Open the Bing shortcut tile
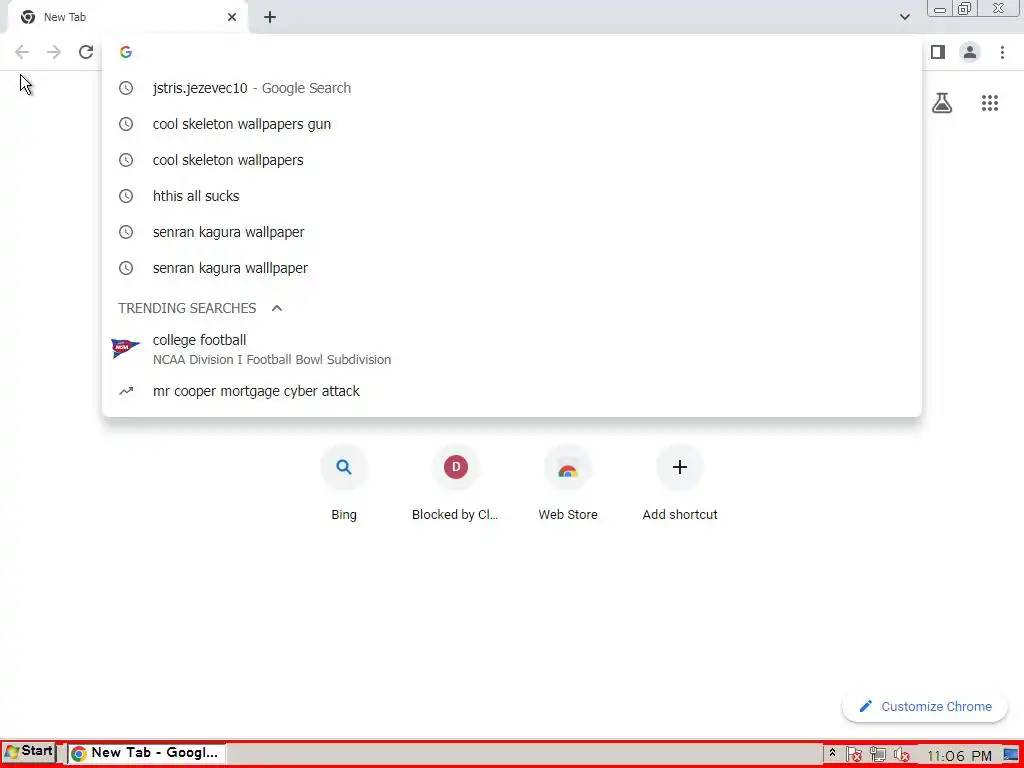The height and width of the screenshot is (768, 1024). tap(344, 485)
